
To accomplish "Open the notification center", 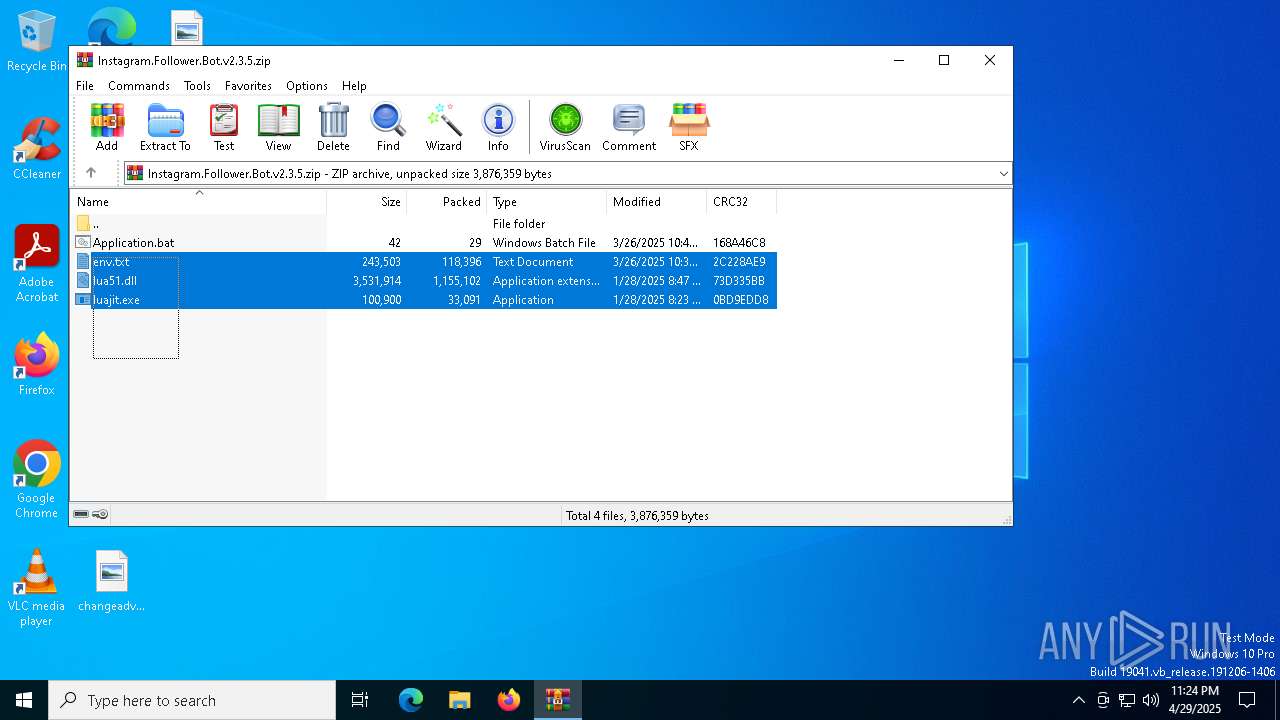I will (x=1247, y=700).
